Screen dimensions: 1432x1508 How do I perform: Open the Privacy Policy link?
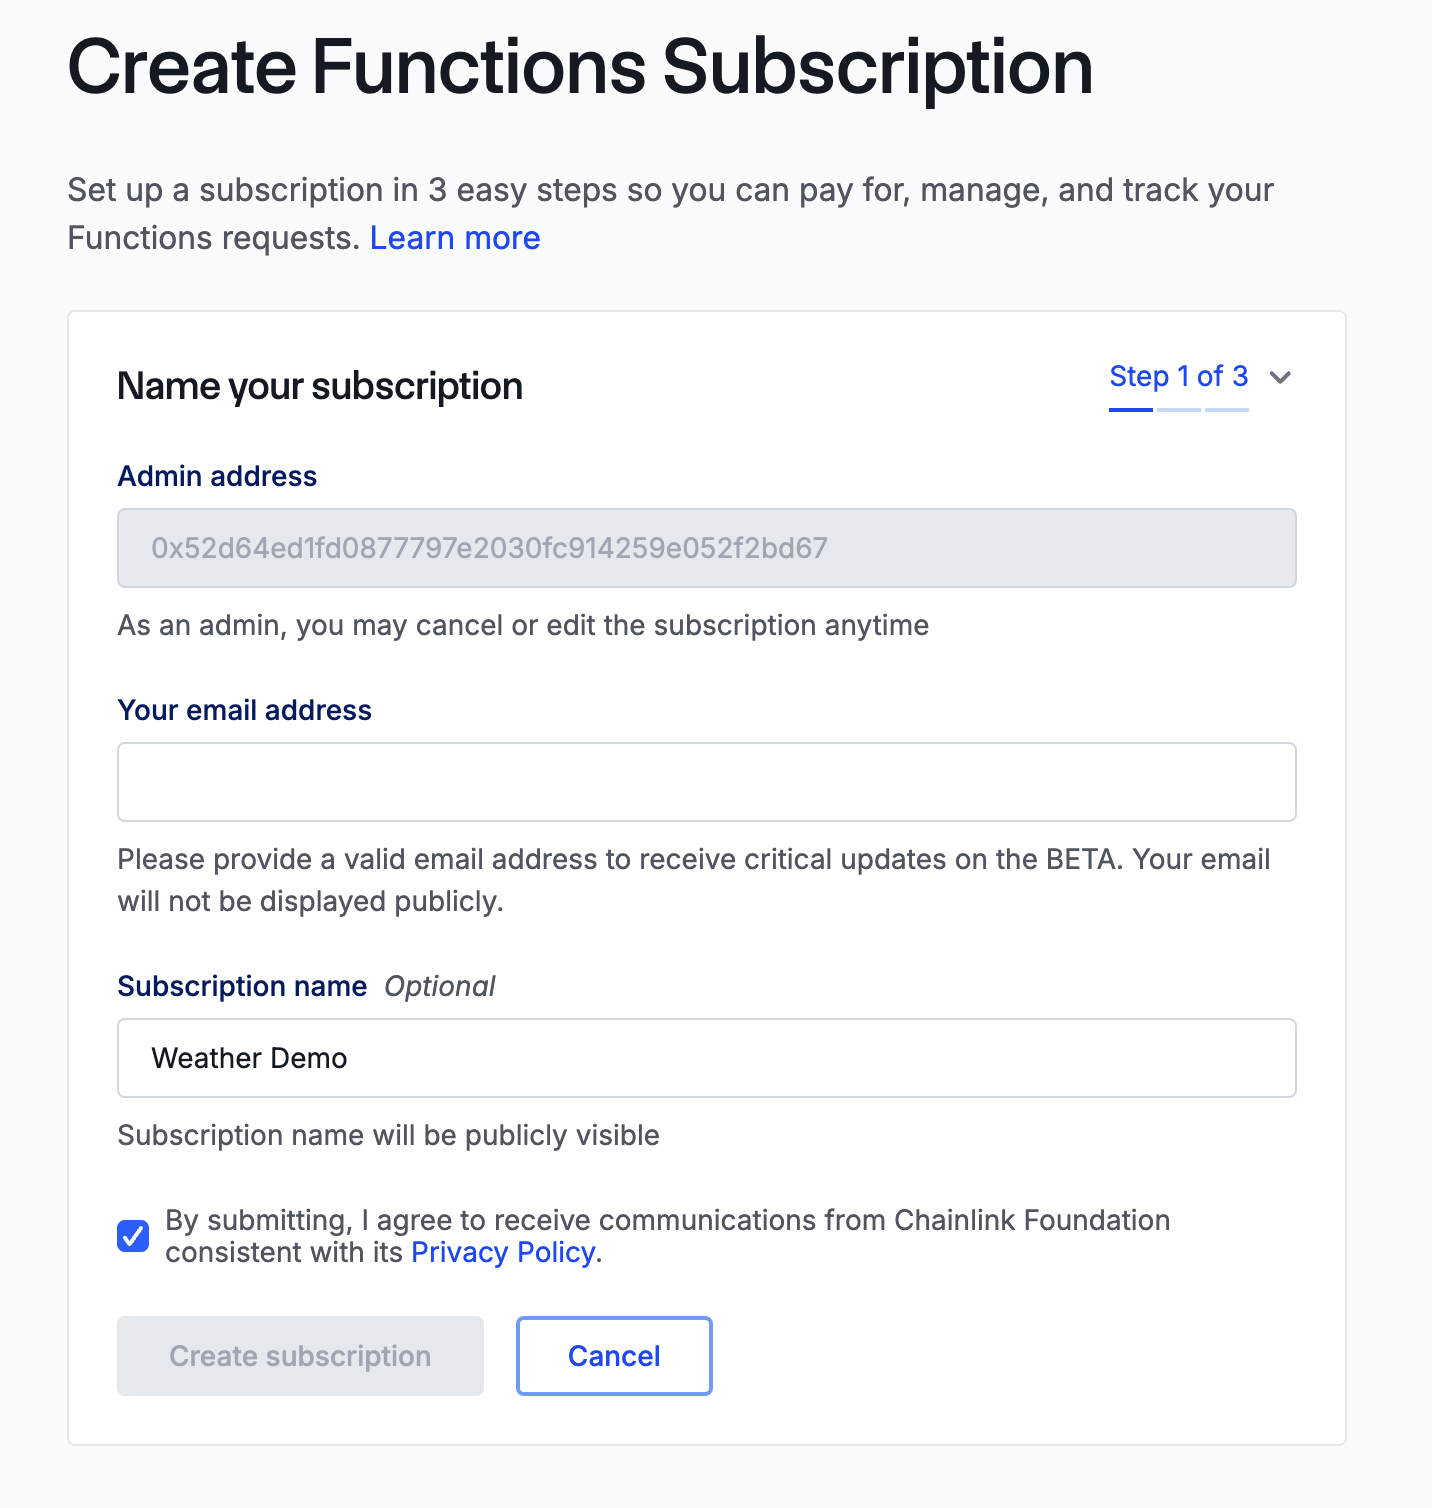503,1252
